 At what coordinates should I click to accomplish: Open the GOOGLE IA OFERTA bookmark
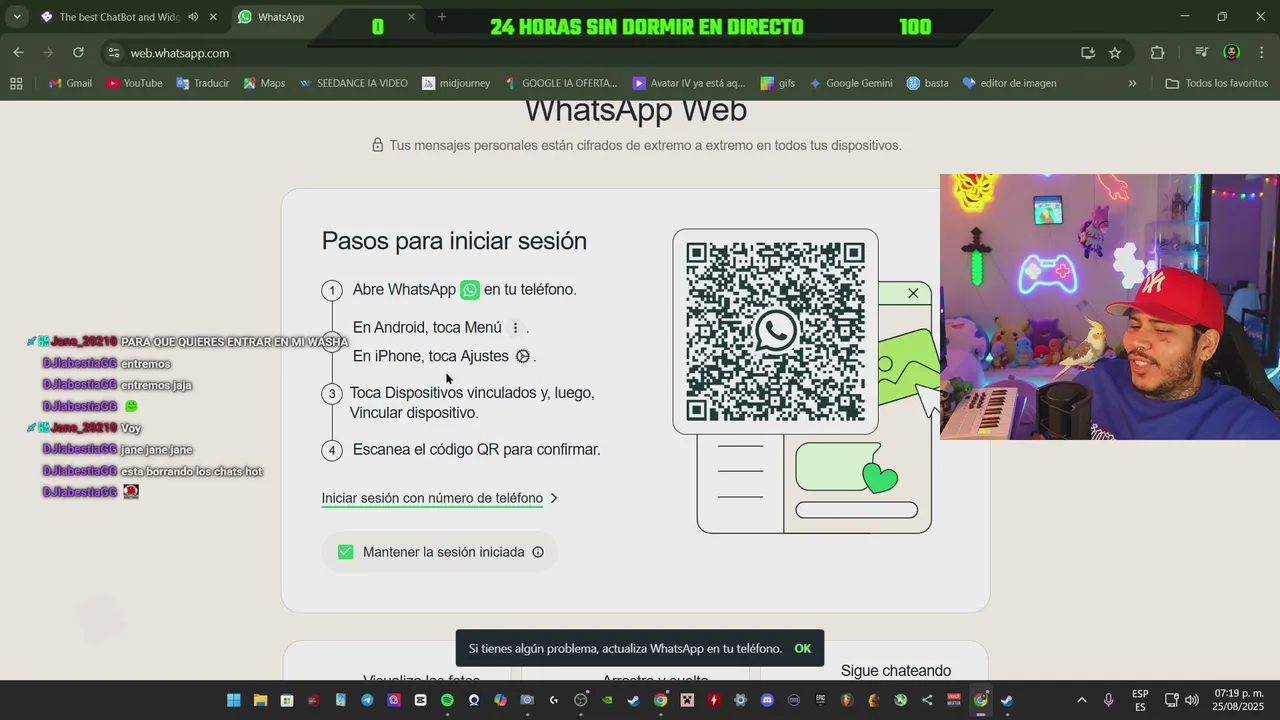pos(560,83)
